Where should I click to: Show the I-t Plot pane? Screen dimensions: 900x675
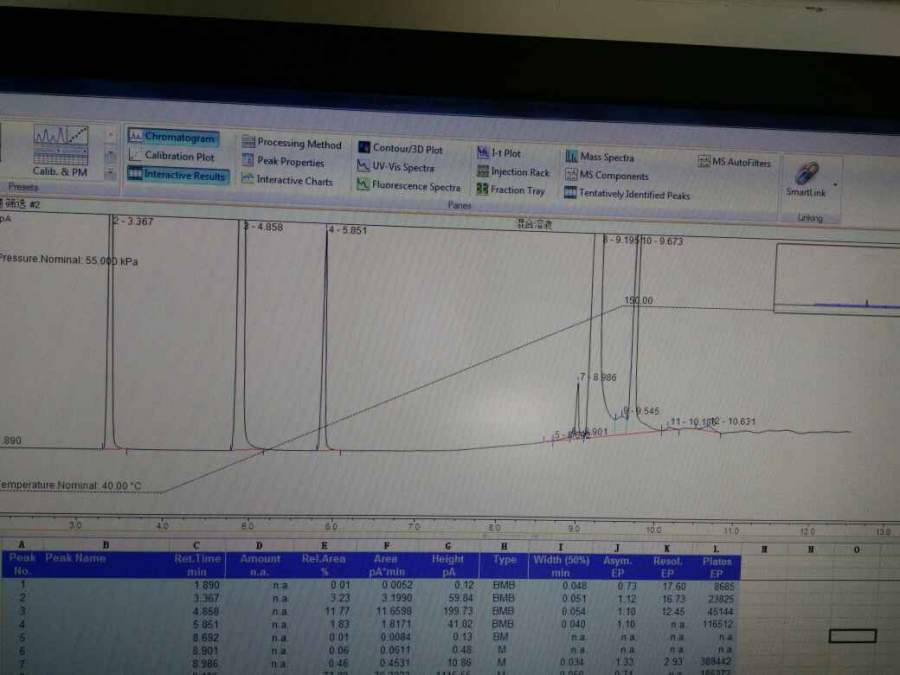[x=499, y=153]
